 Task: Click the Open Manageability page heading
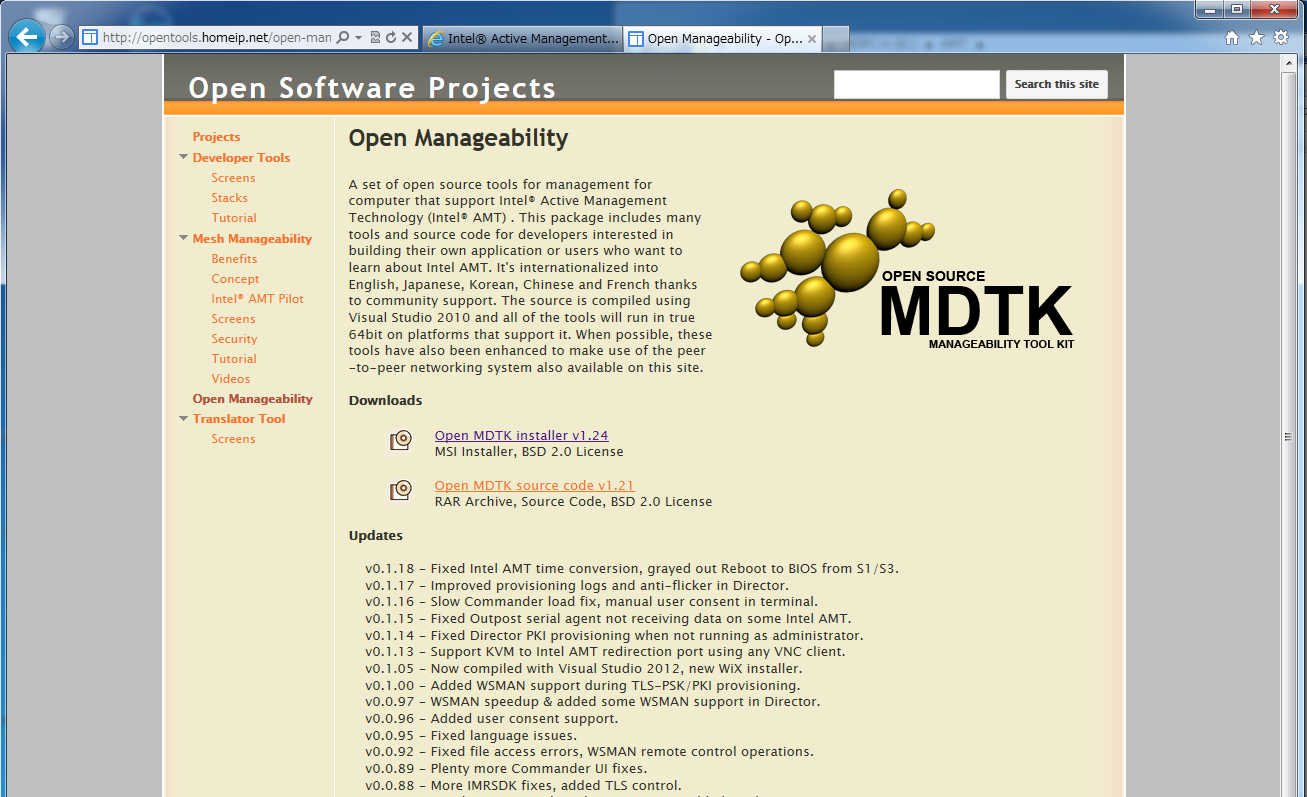(458, 138)
